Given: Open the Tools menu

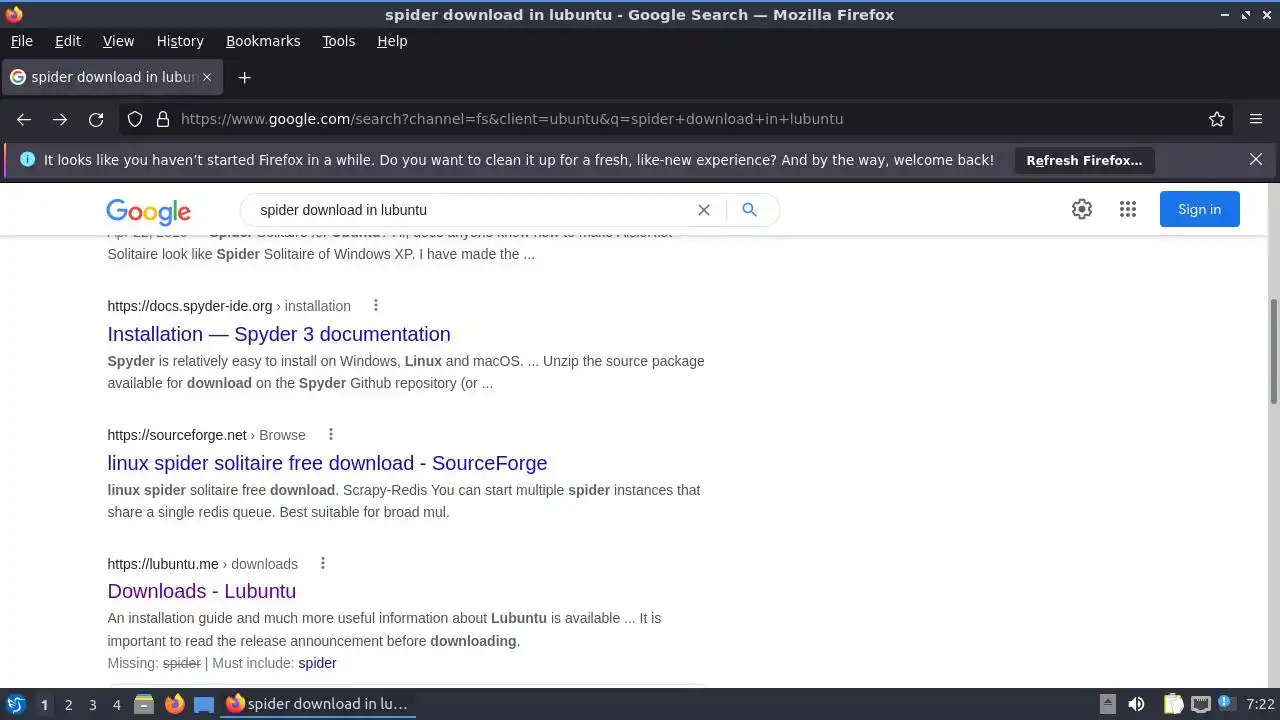Looking at the screenshot, I should tap(338, 41).
